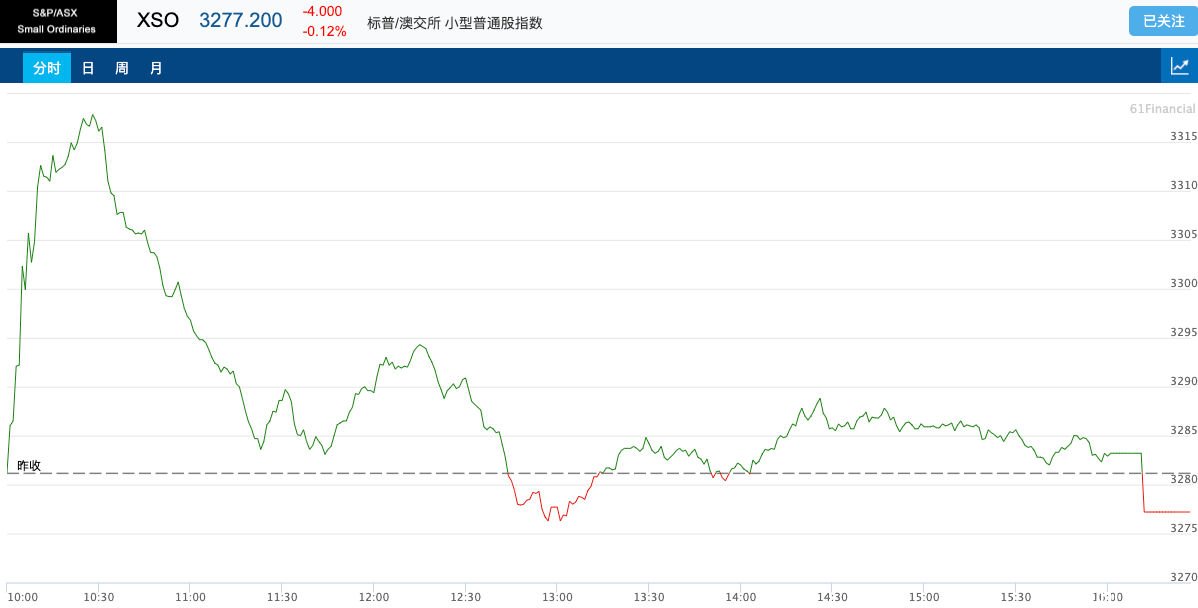Click the 11:00 time axis label
1198x608 pixels.
pyautogui.click(x=190, y=597)
